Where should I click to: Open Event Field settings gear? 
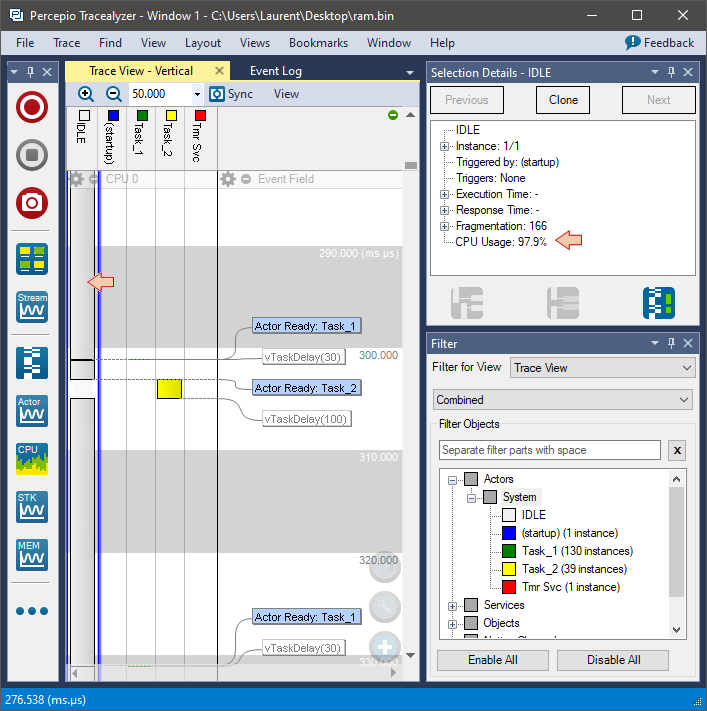click(228, 179)
